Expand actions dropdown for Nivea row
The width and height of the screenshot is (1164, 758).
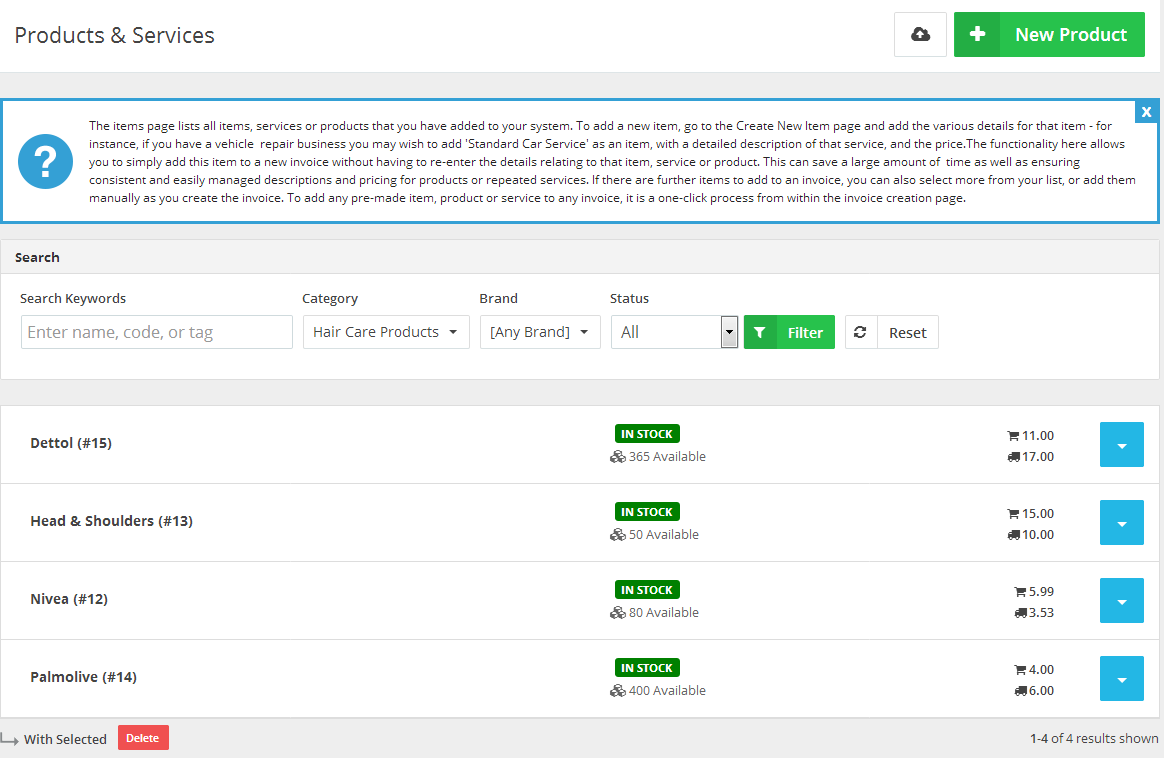click(1121, 601)
